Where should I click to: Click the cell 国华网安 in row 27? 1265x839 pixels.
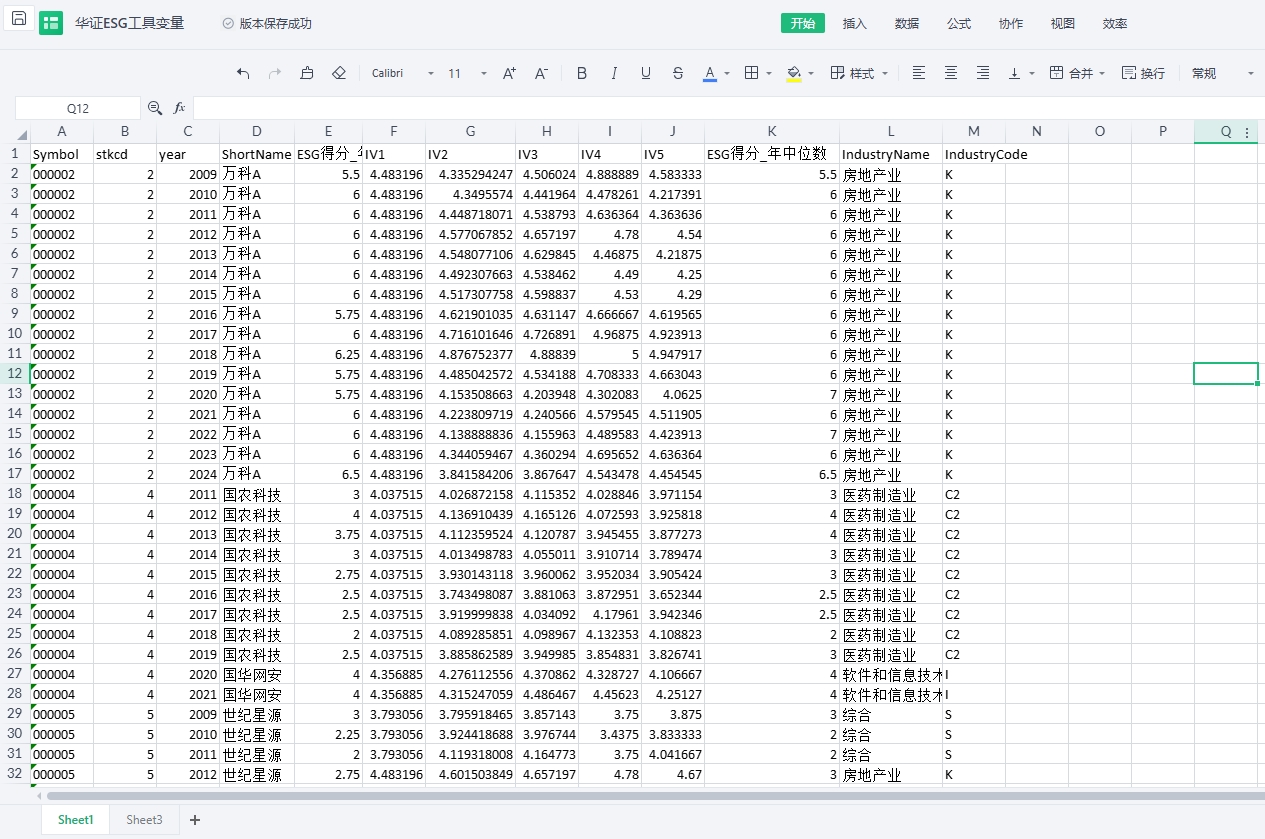(x=257, y=674)
